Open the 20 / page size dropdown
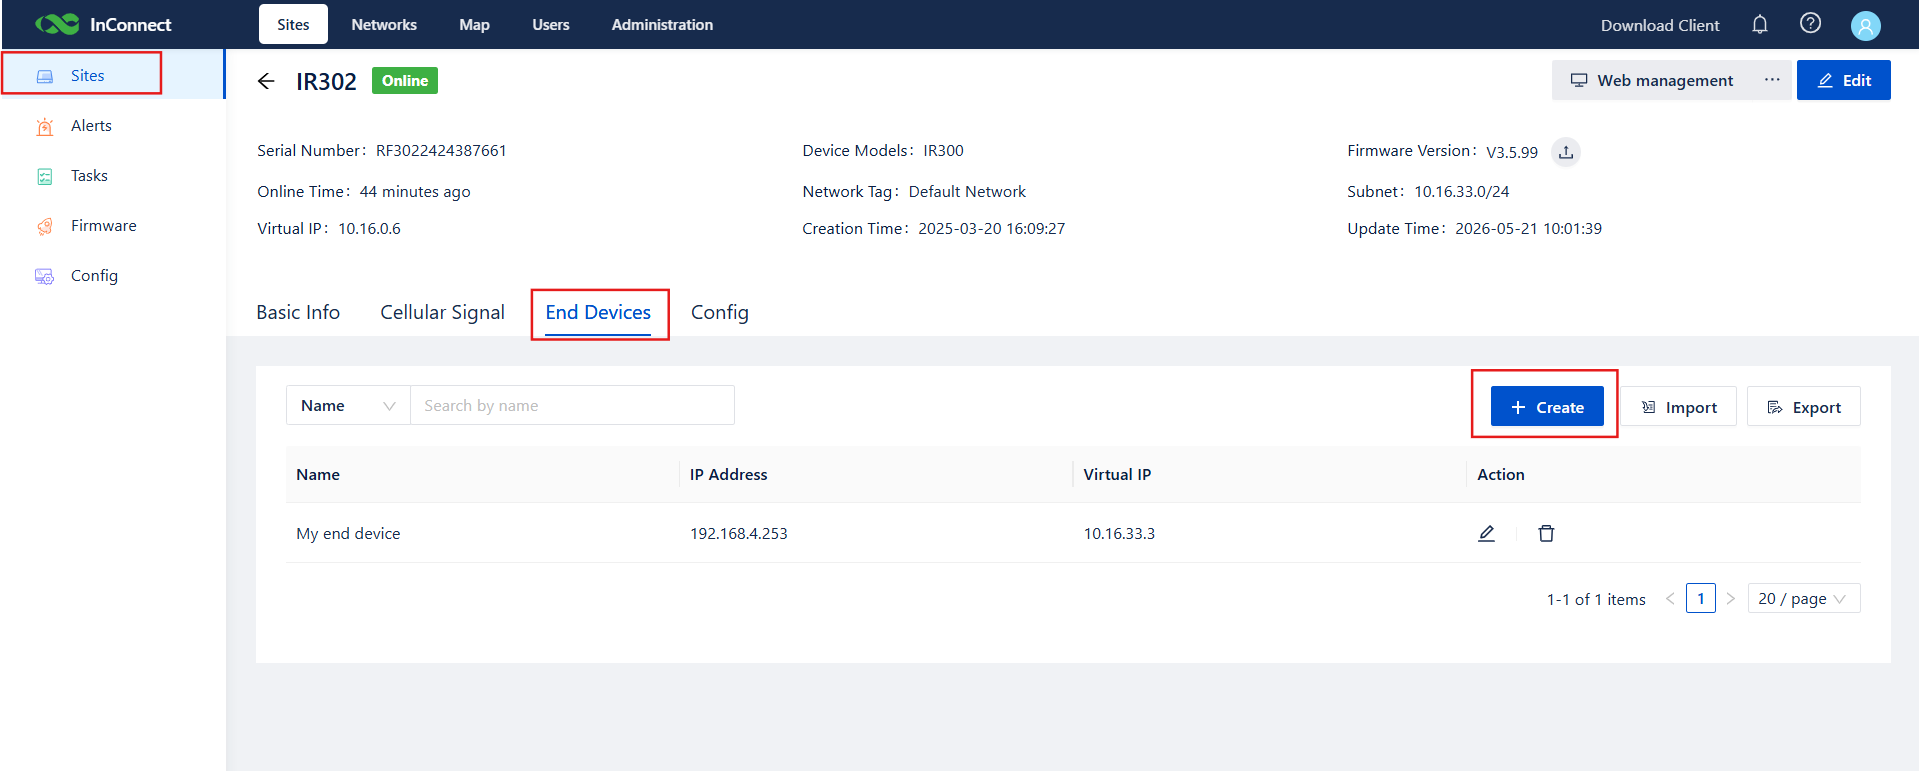The height and width of the screenshot is (771, 1919). pos(1804,598)
